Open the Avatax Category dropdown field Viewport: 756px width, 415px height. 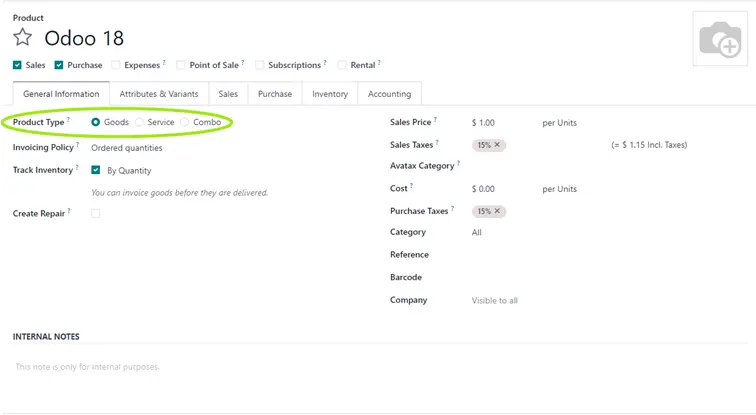tap(608, 166)
